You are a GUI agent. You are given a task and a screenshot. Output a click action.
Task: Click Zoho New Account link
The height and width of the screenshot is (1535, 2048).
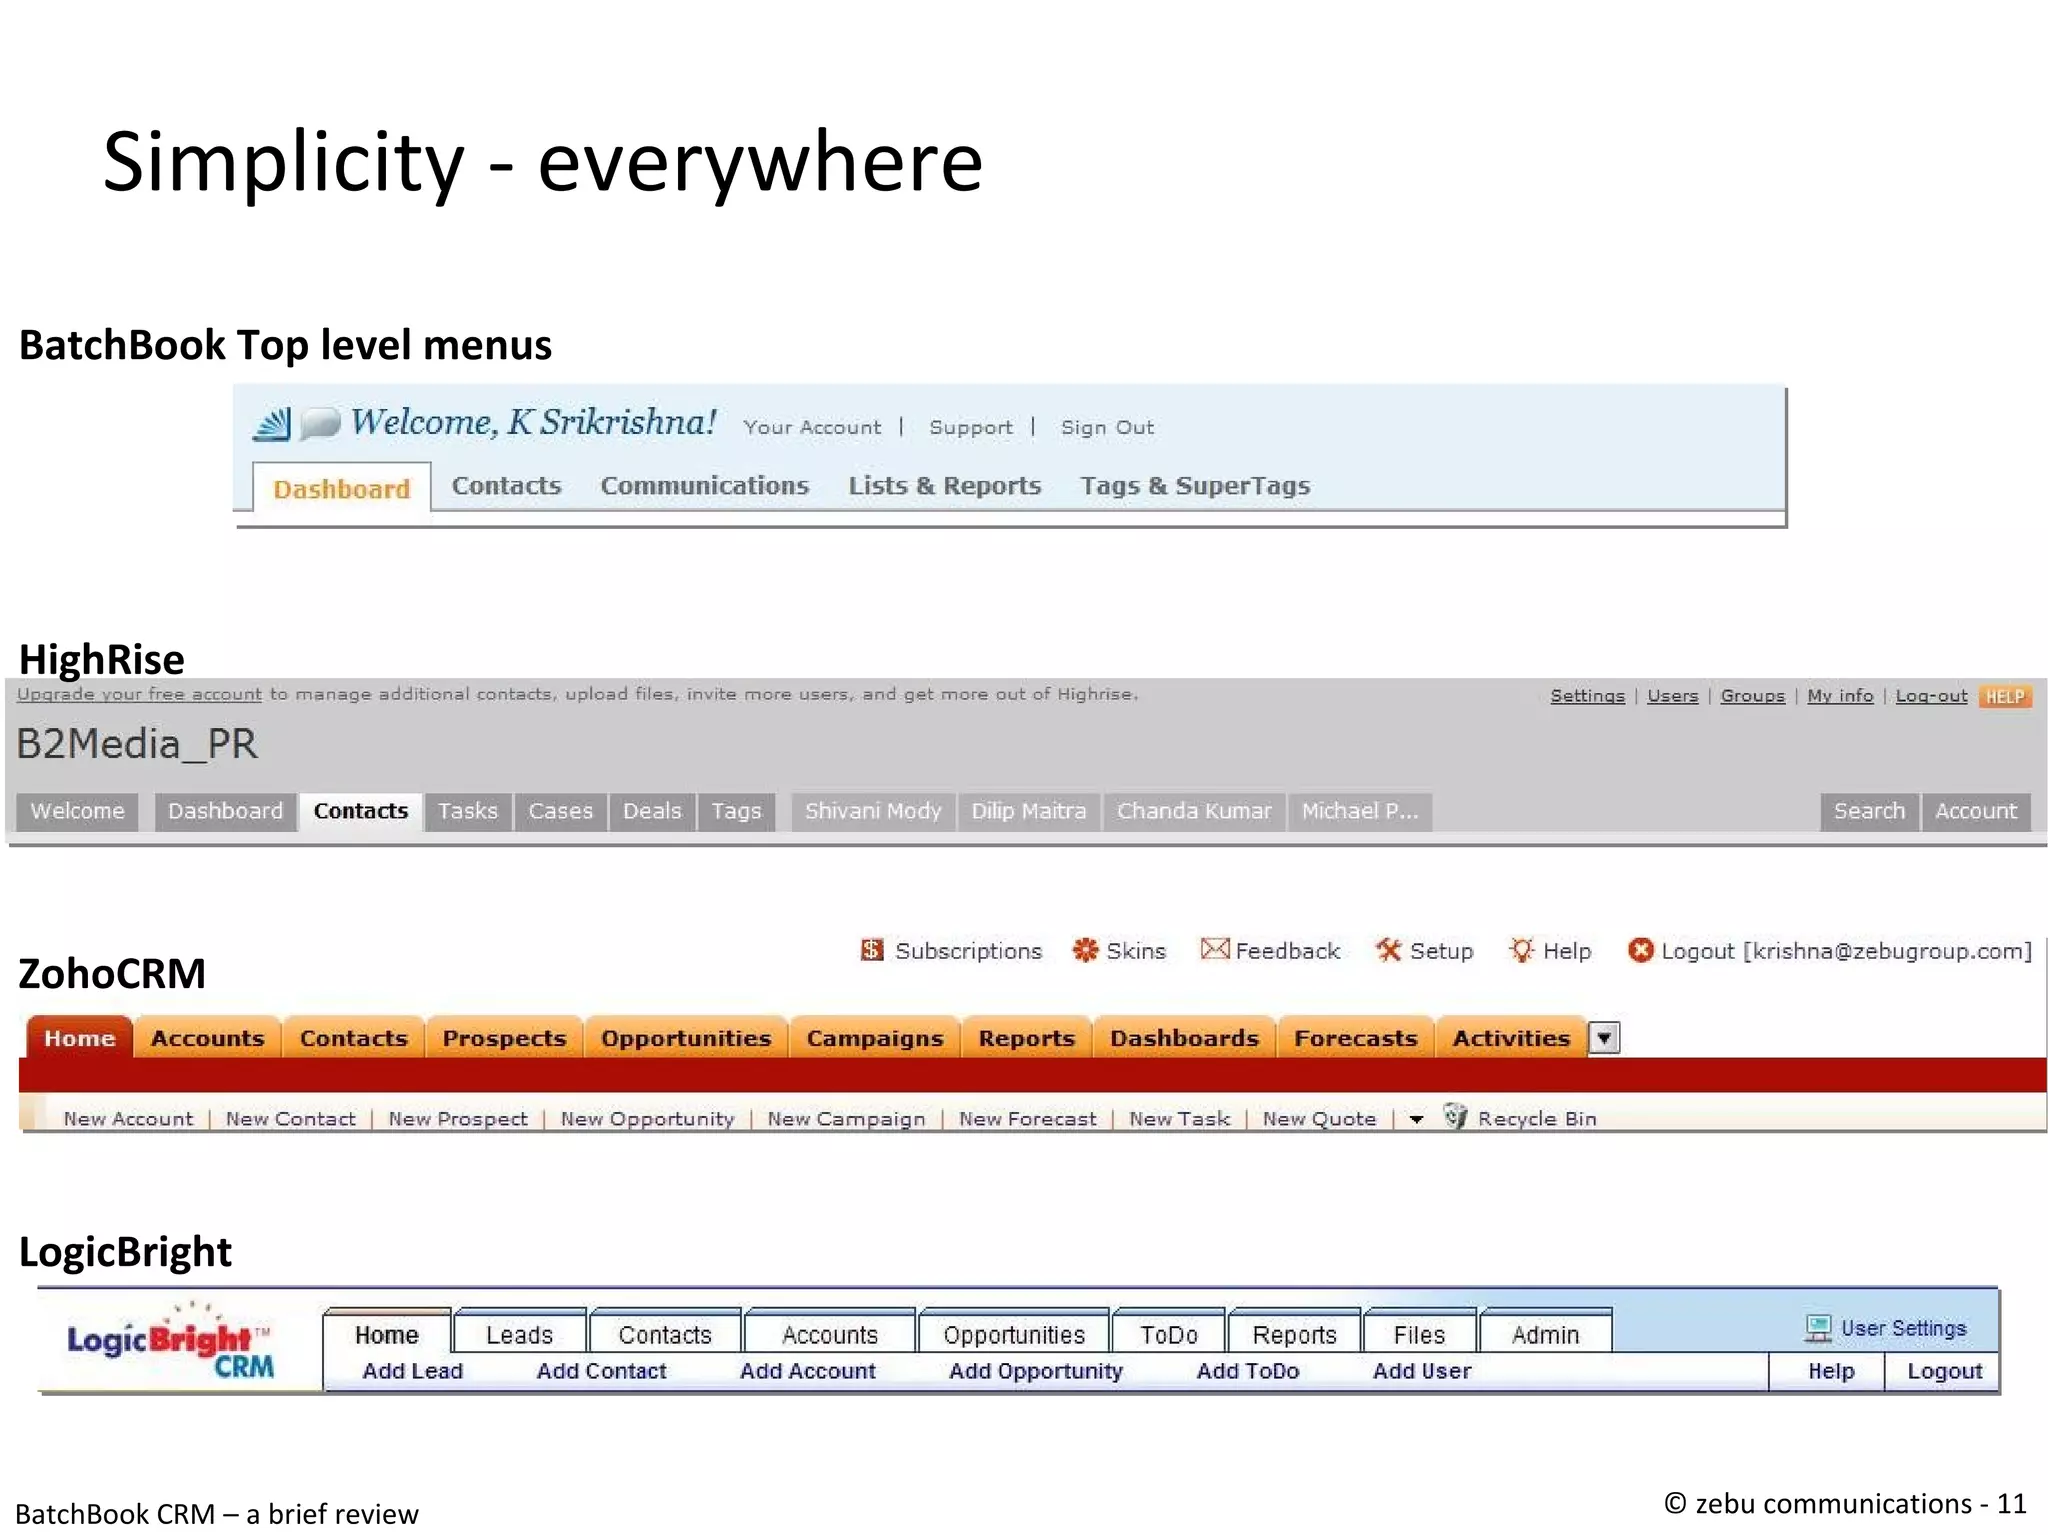[x=128, y=1119]
